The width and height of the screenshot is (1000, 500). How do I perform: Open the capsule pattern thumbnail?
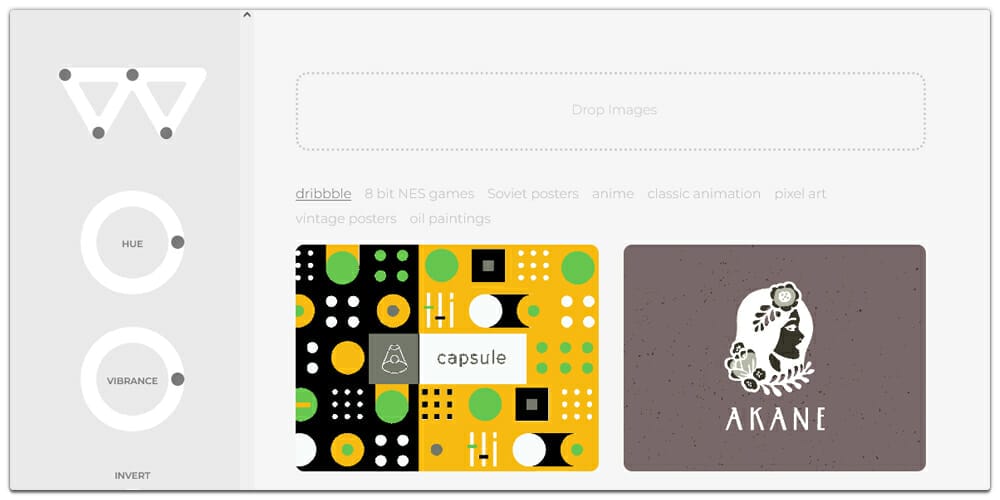[447, 358]
